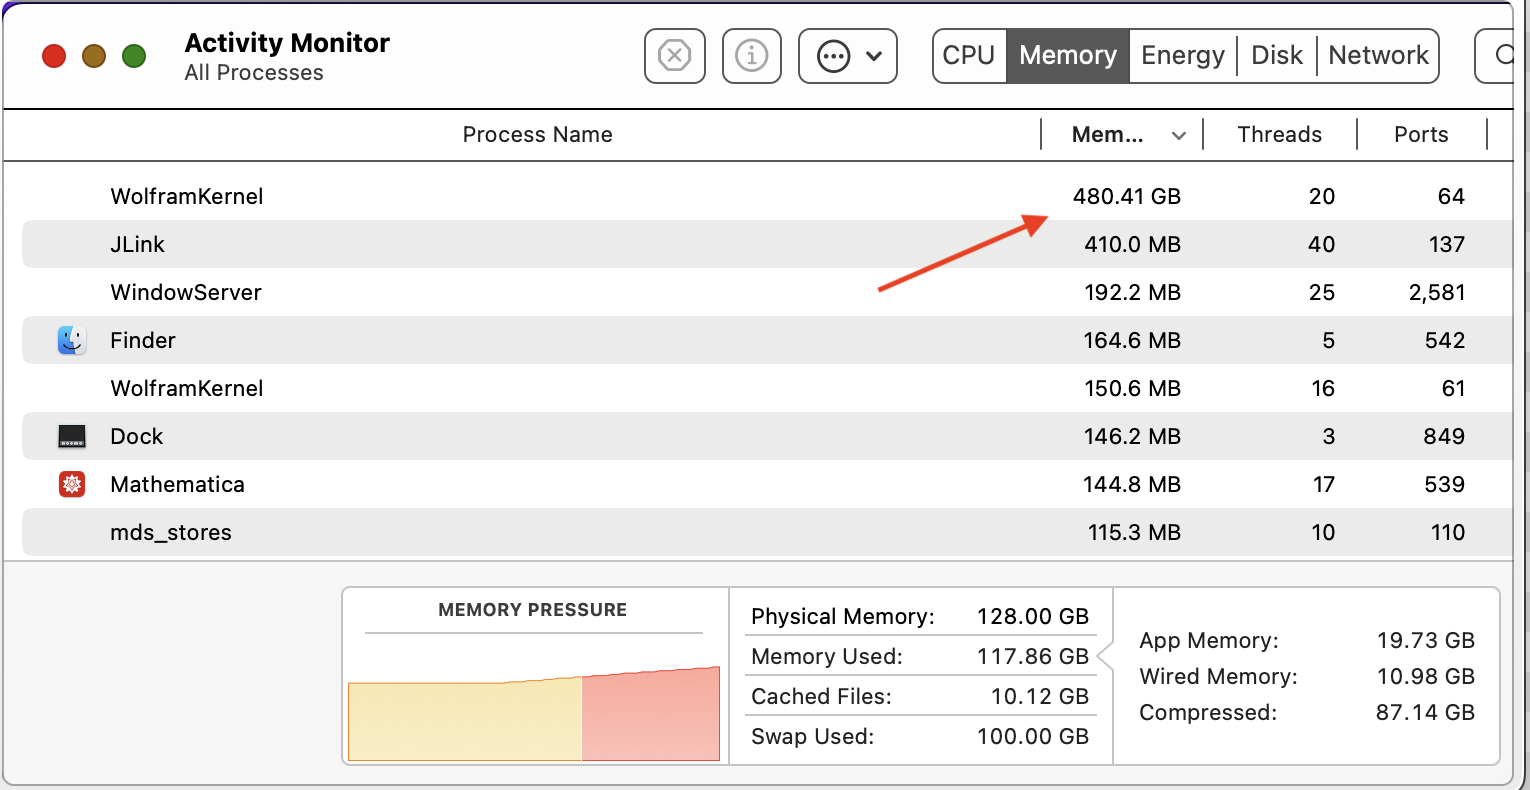This screenshot has width=1530, height=790.
Task: Show the Network tab
Action: (1378, 56)
